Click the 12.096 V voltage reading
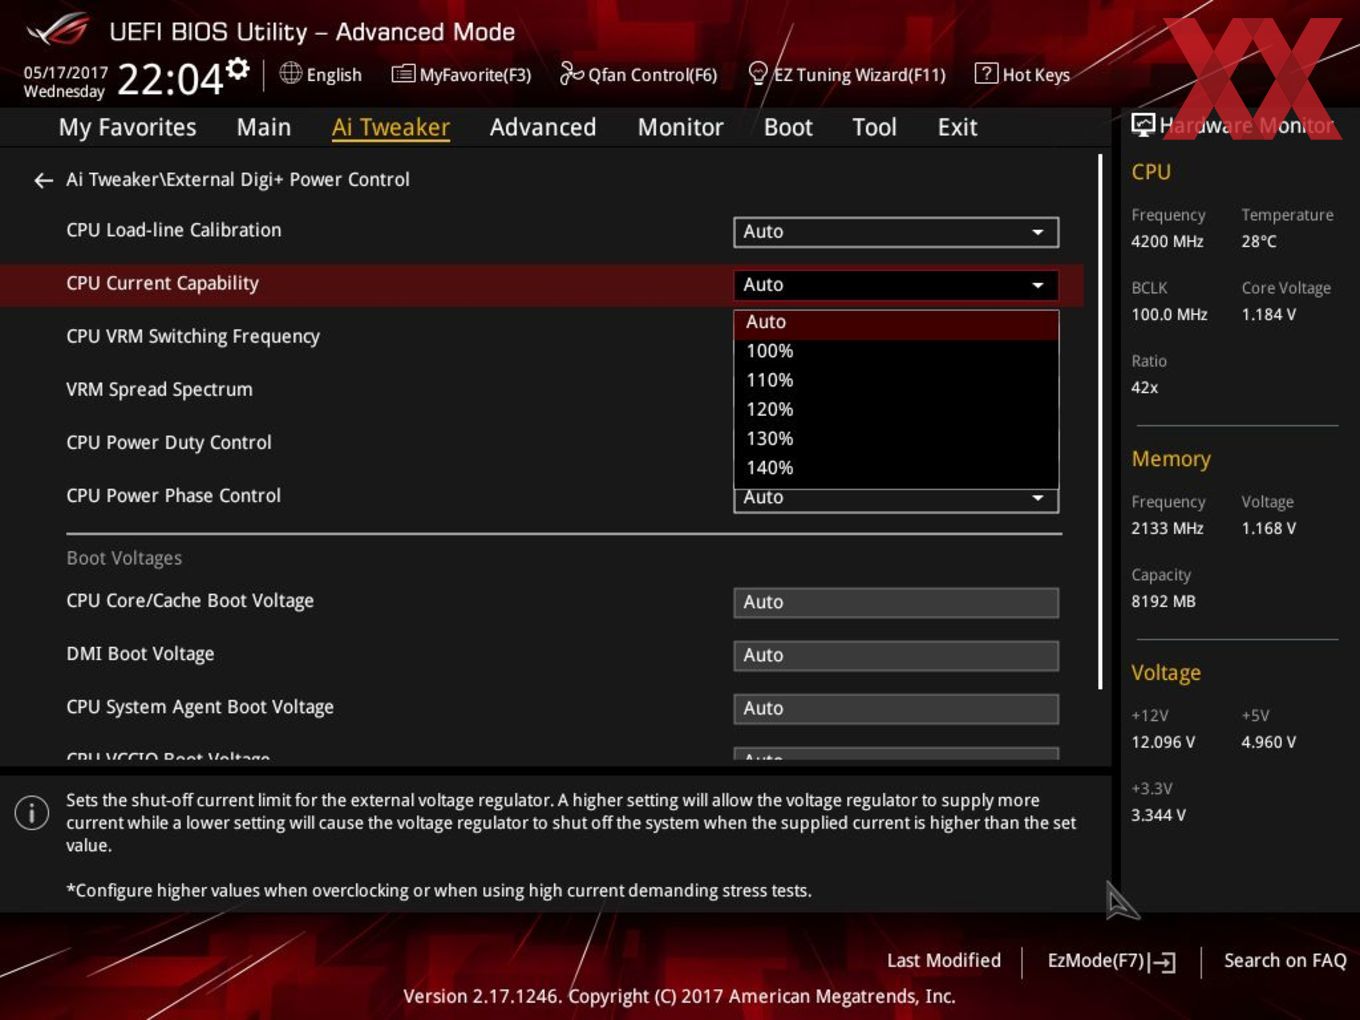The height and width of the screenshot is (1020, 1360). pos(1163,742)
